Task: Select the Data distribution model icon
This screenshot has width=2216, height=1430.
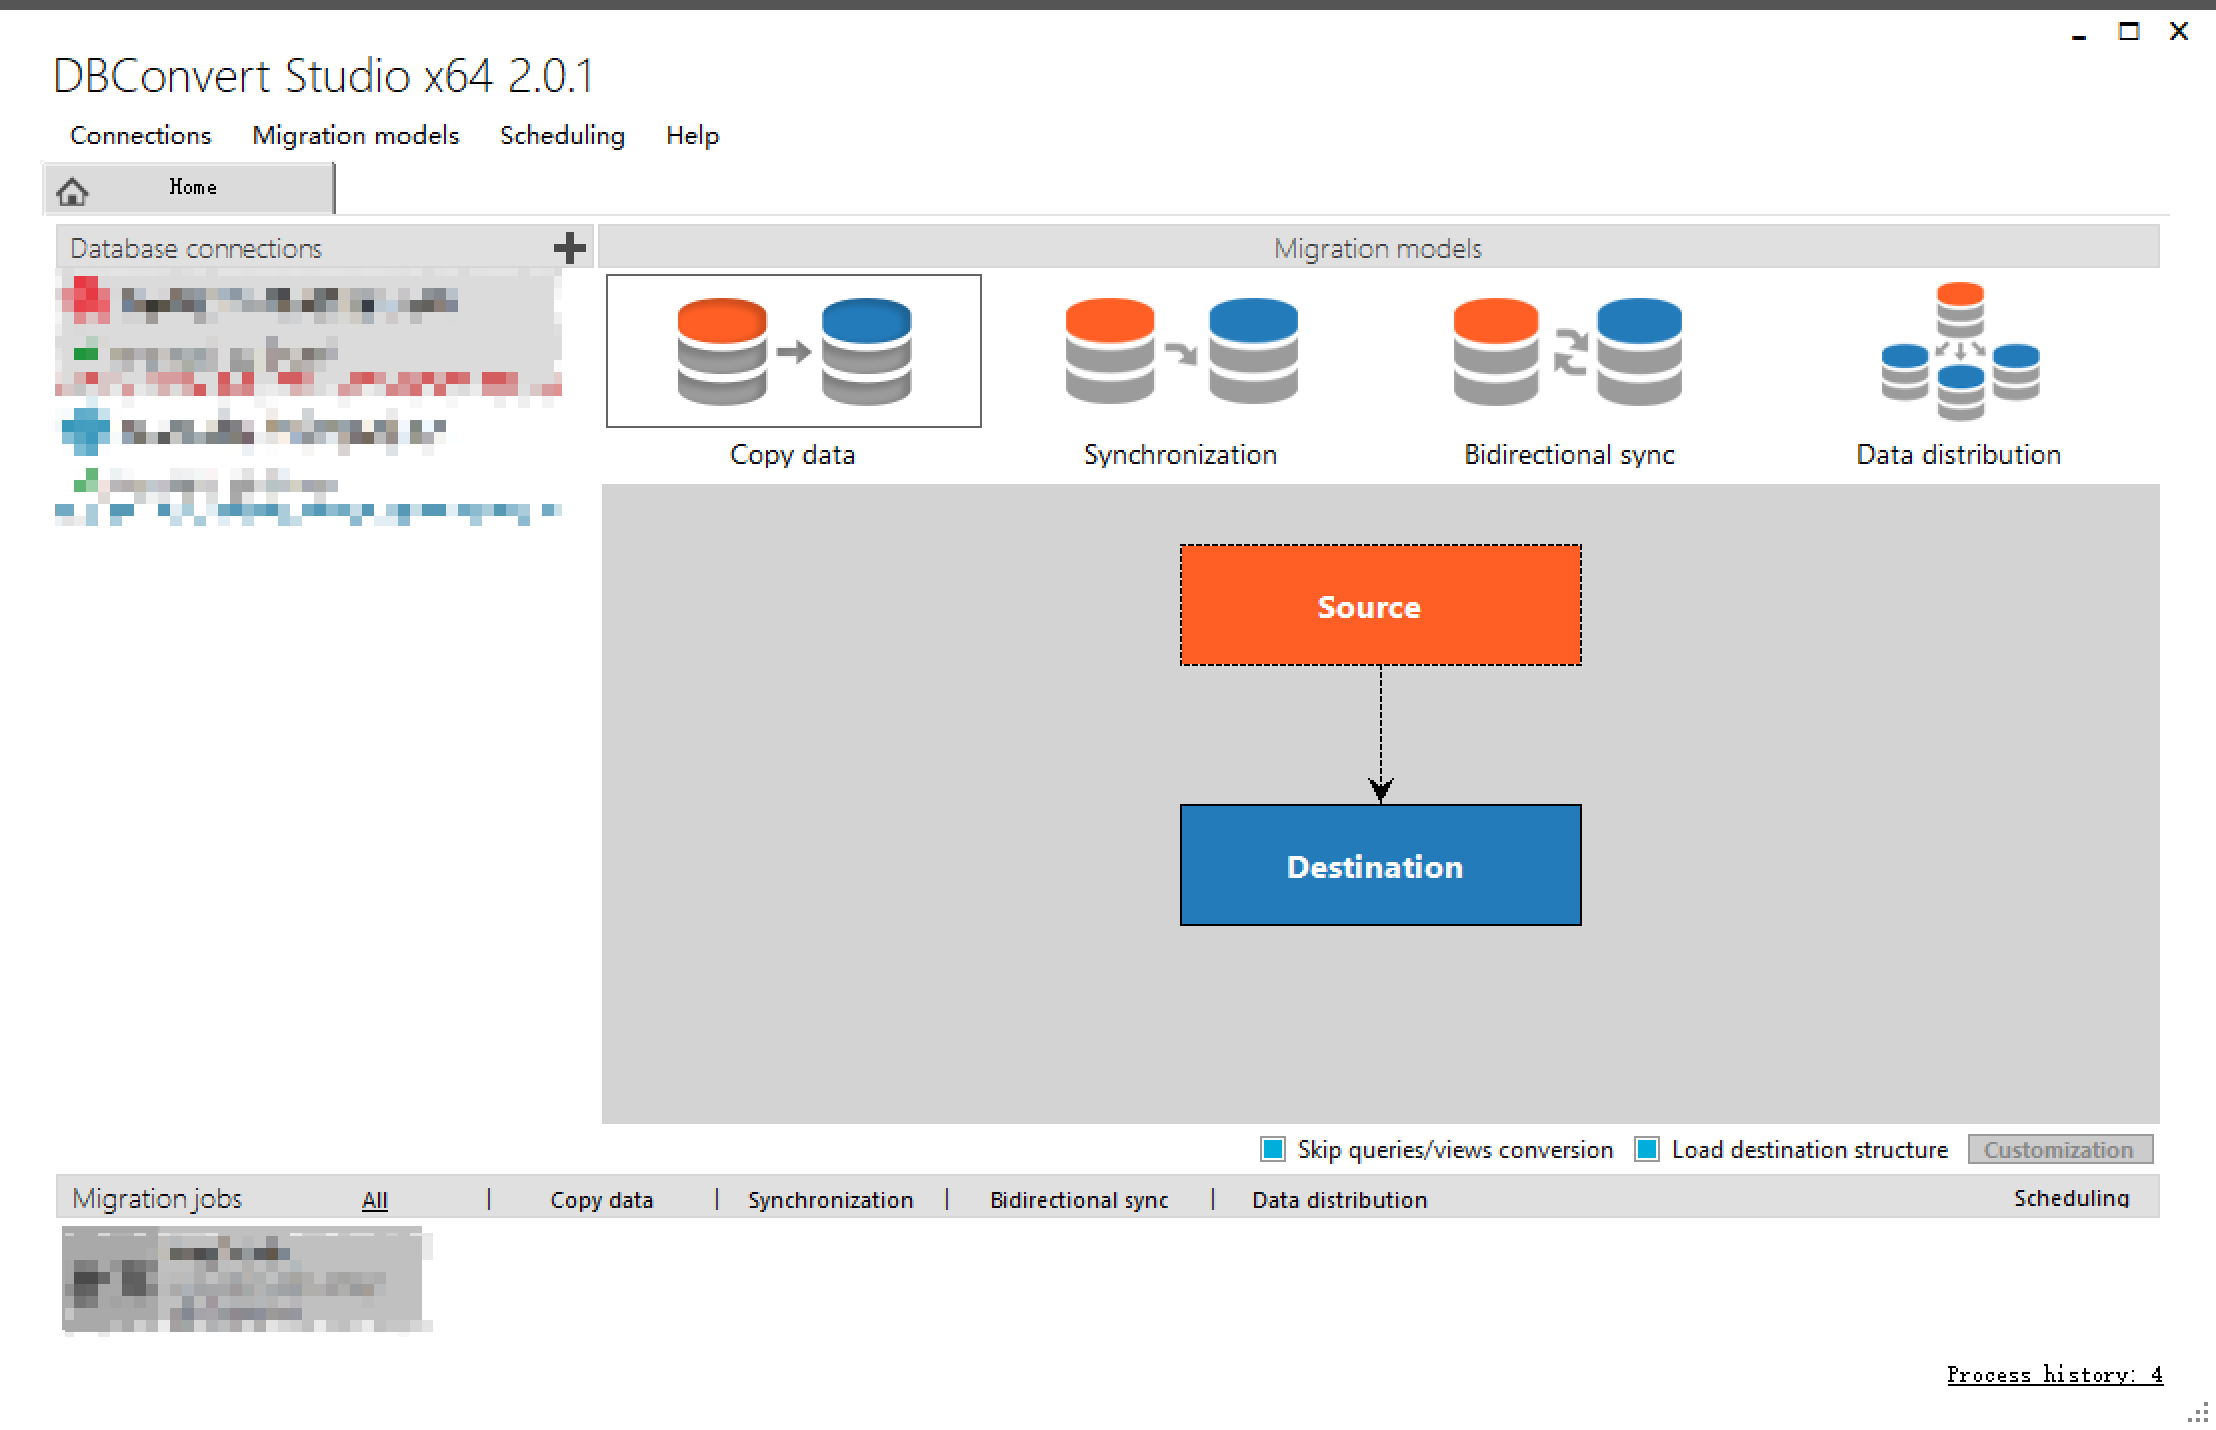Action: 1960,351
